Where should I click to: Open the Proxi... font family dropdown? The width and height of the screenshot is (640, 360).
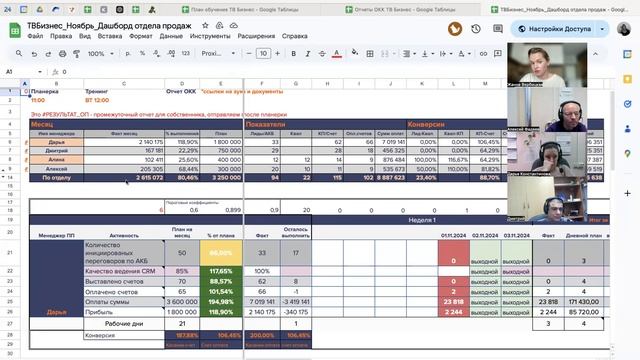(x=218, y=53)
